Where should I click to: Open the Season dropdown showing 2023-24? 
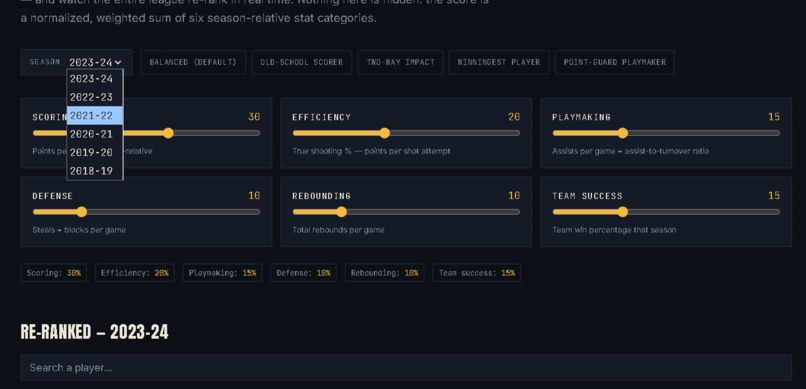[x=95, y=62]
